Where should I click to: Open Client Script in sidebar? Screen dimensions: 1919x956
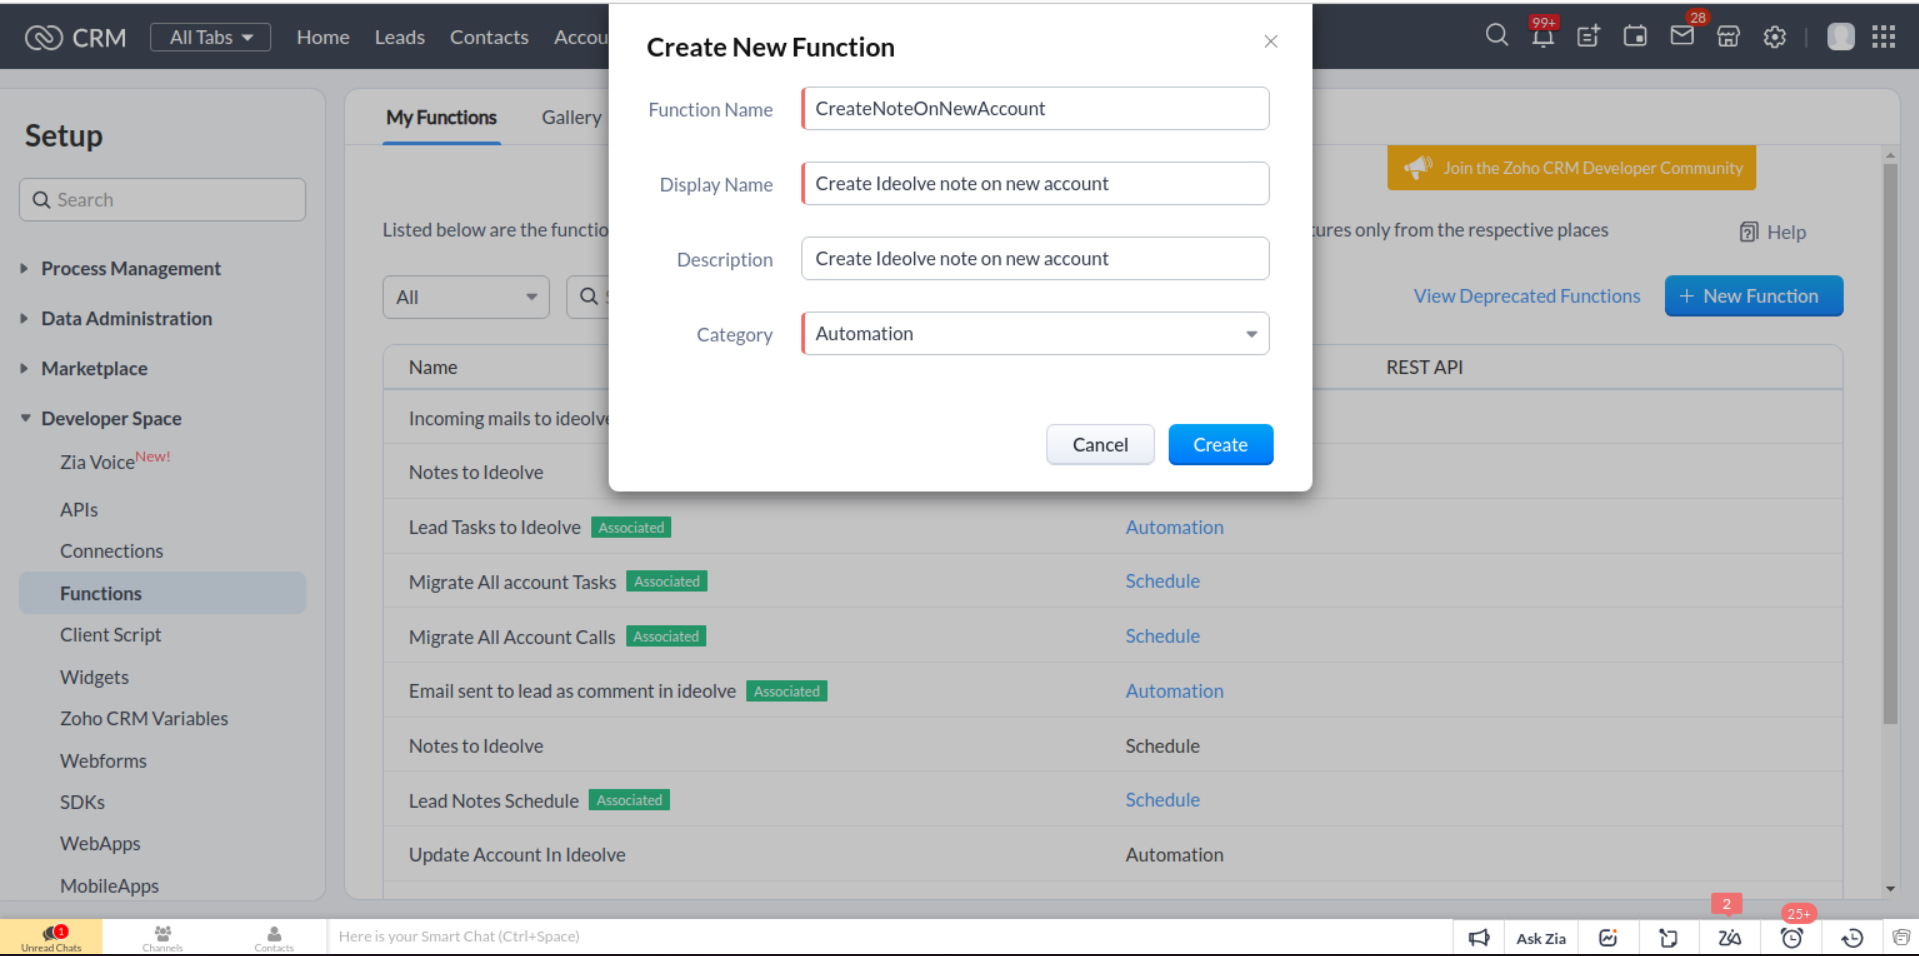[x=110, y=635]
